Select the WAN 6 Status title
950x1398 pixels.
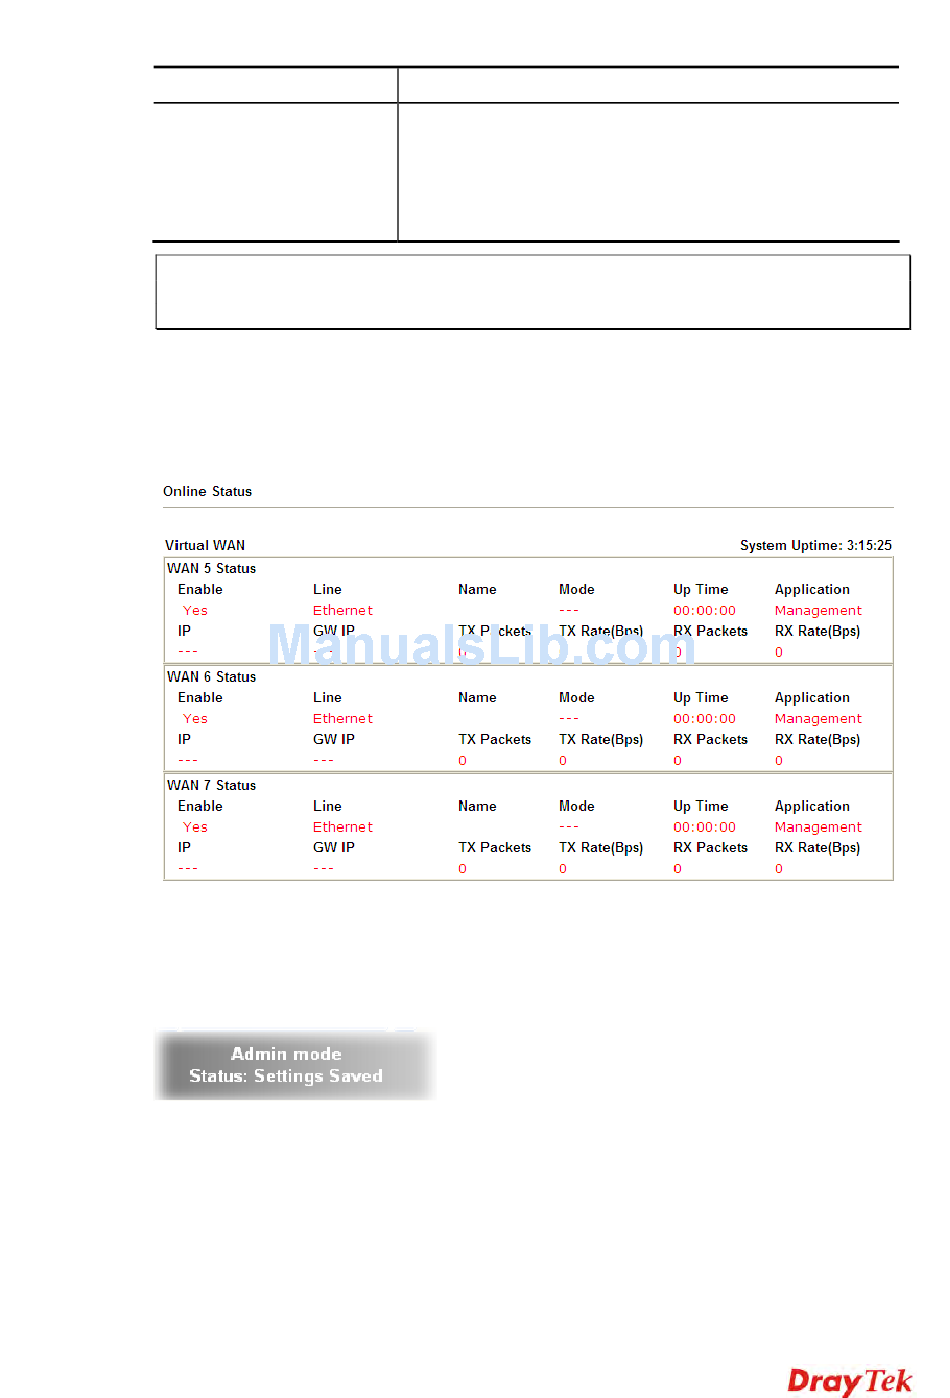(x=211, y=677)
